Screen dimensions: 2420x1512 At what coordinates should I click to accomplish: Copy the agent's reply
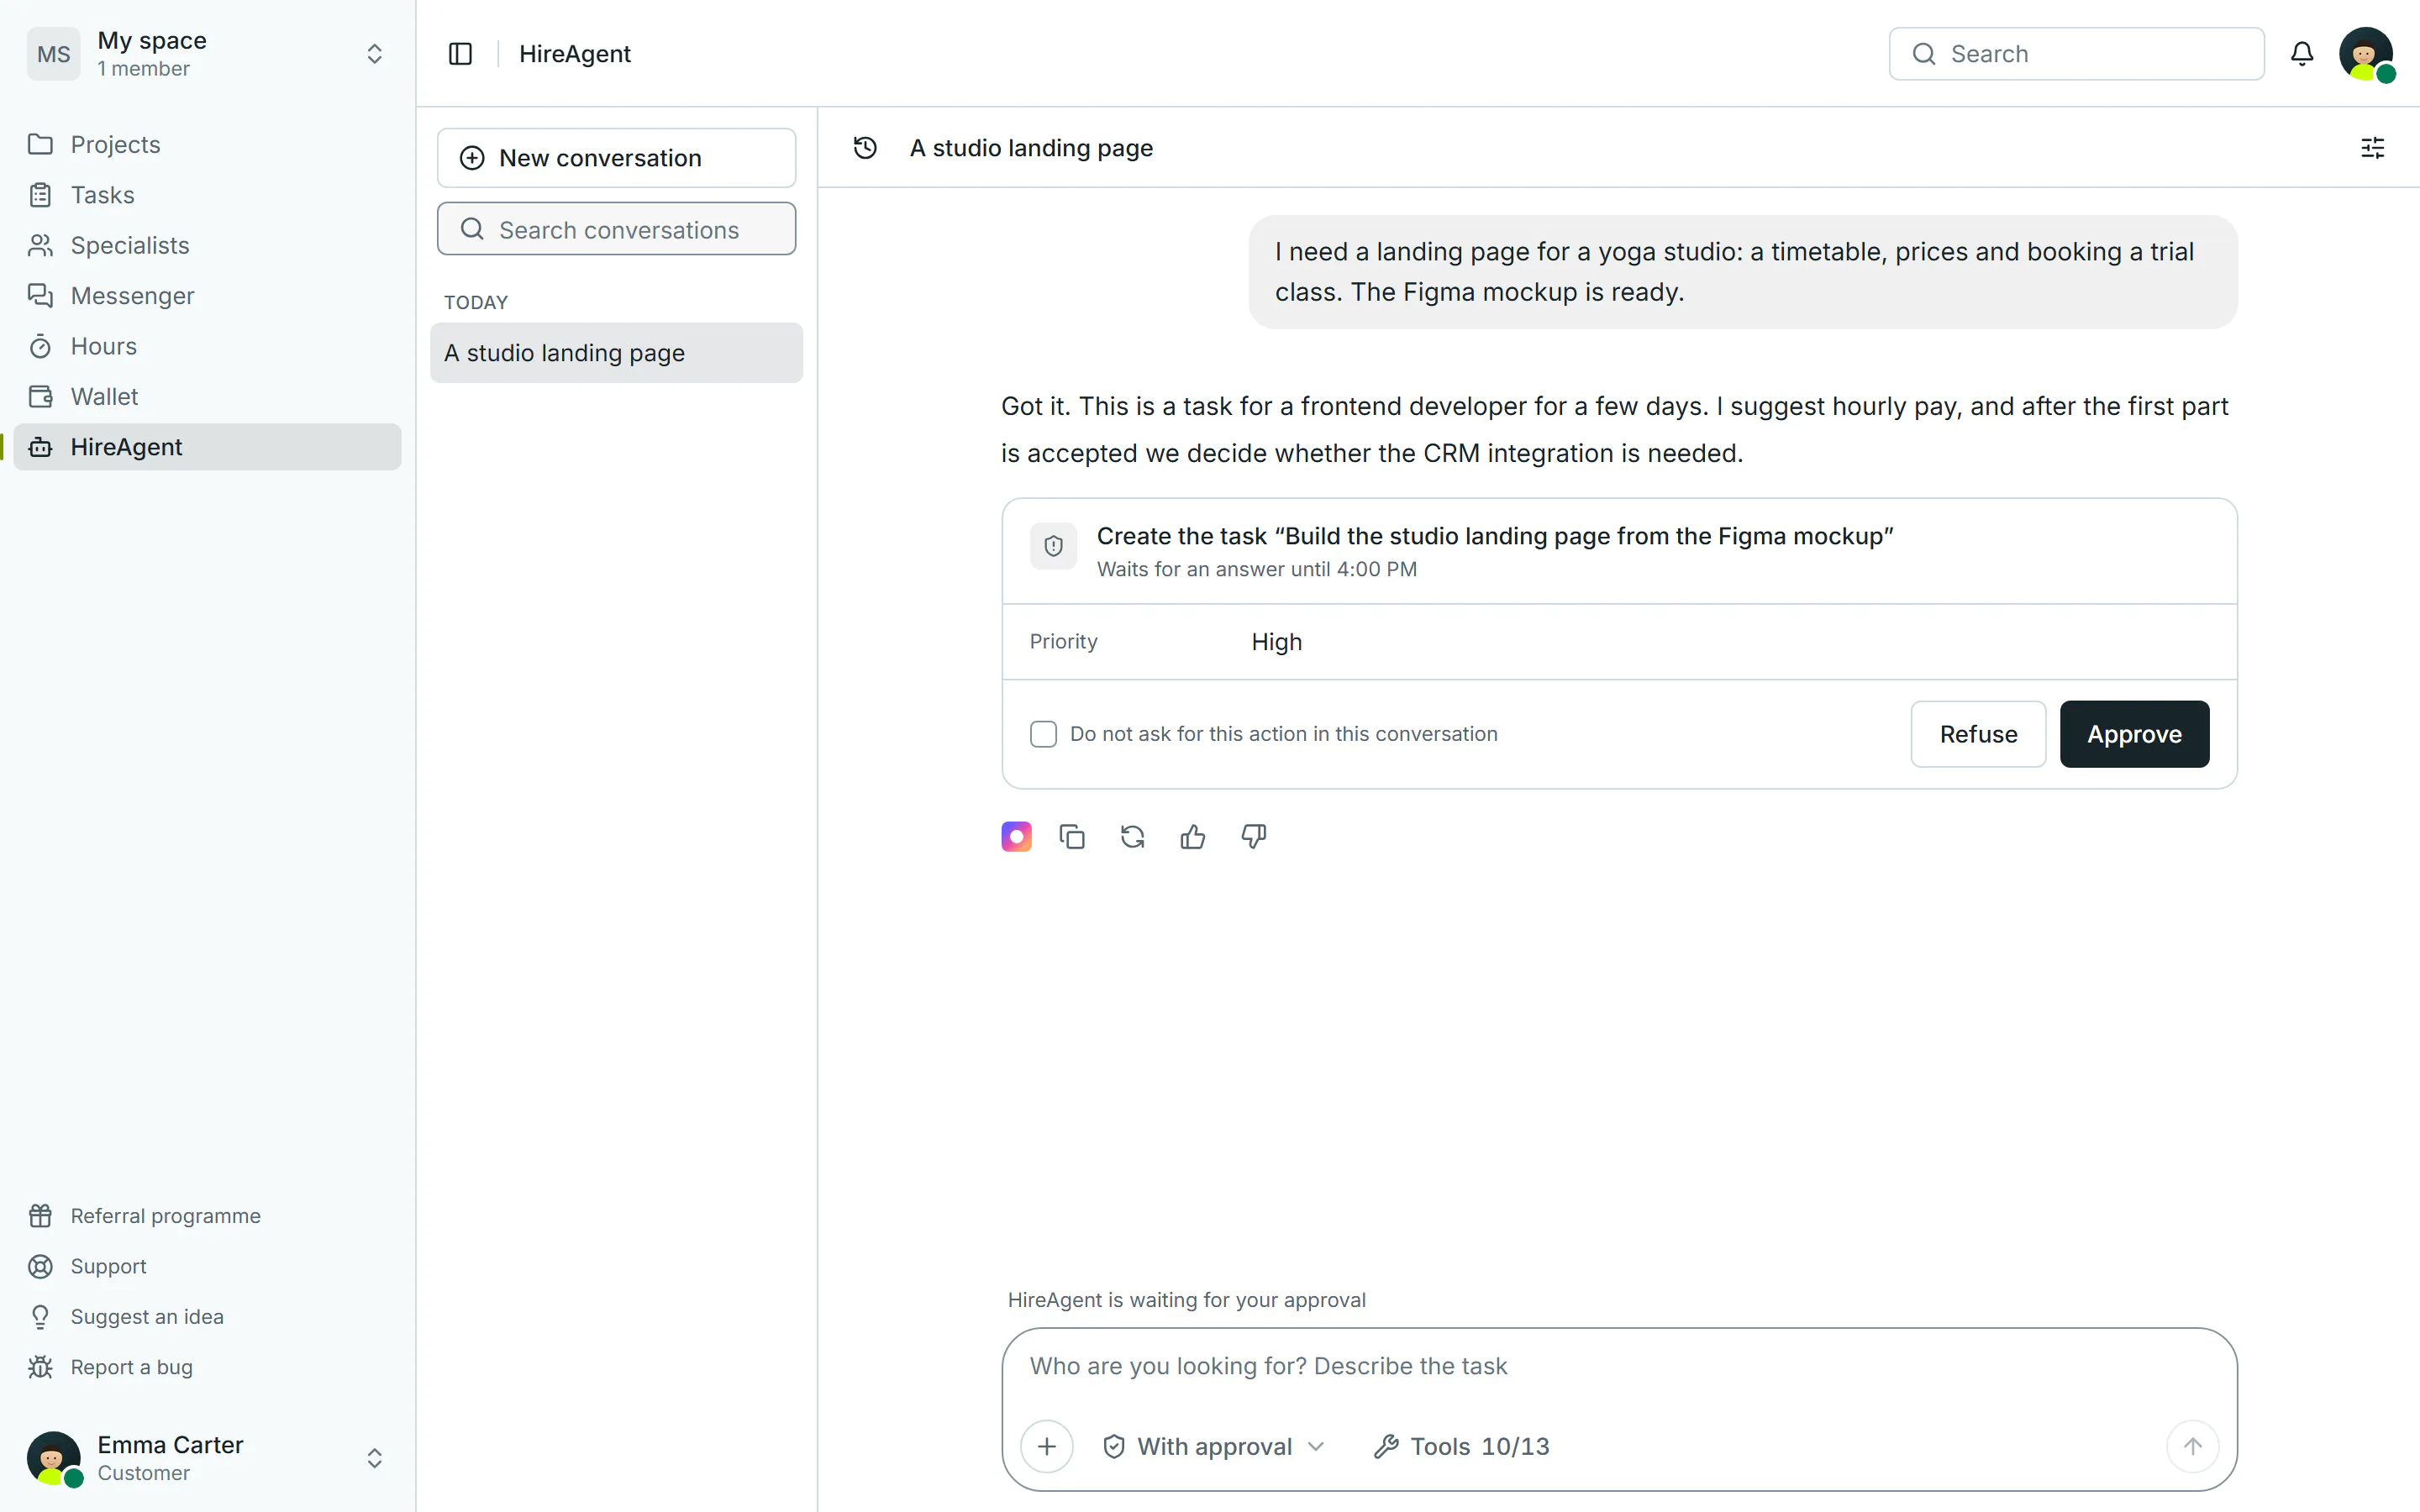point(1072,836)
